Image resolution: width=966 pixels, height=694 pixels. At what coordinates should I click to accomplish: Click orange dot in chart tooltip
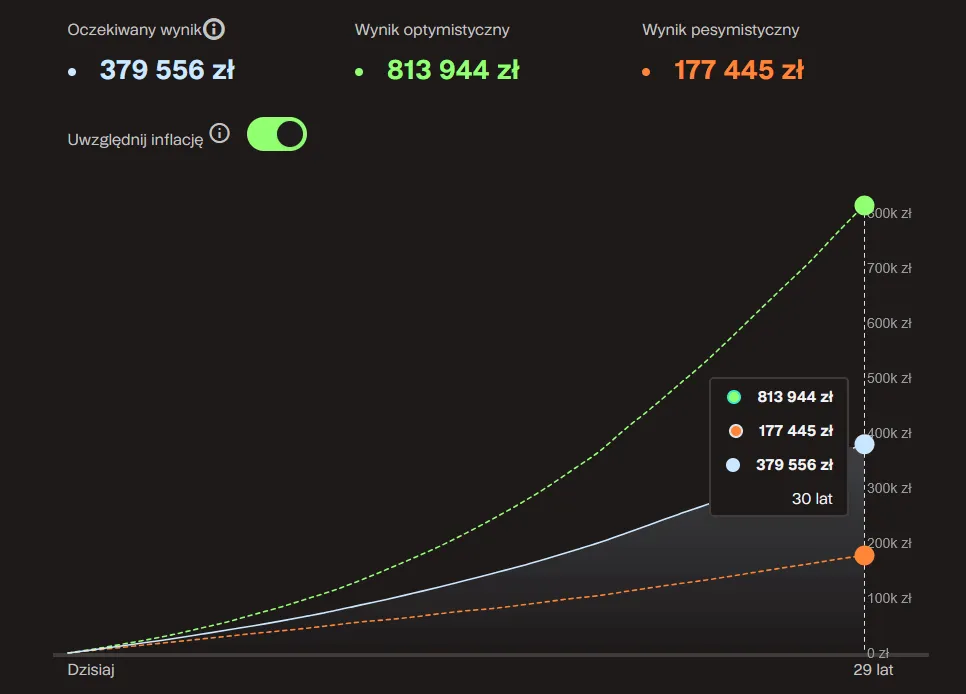coord(735,431)
